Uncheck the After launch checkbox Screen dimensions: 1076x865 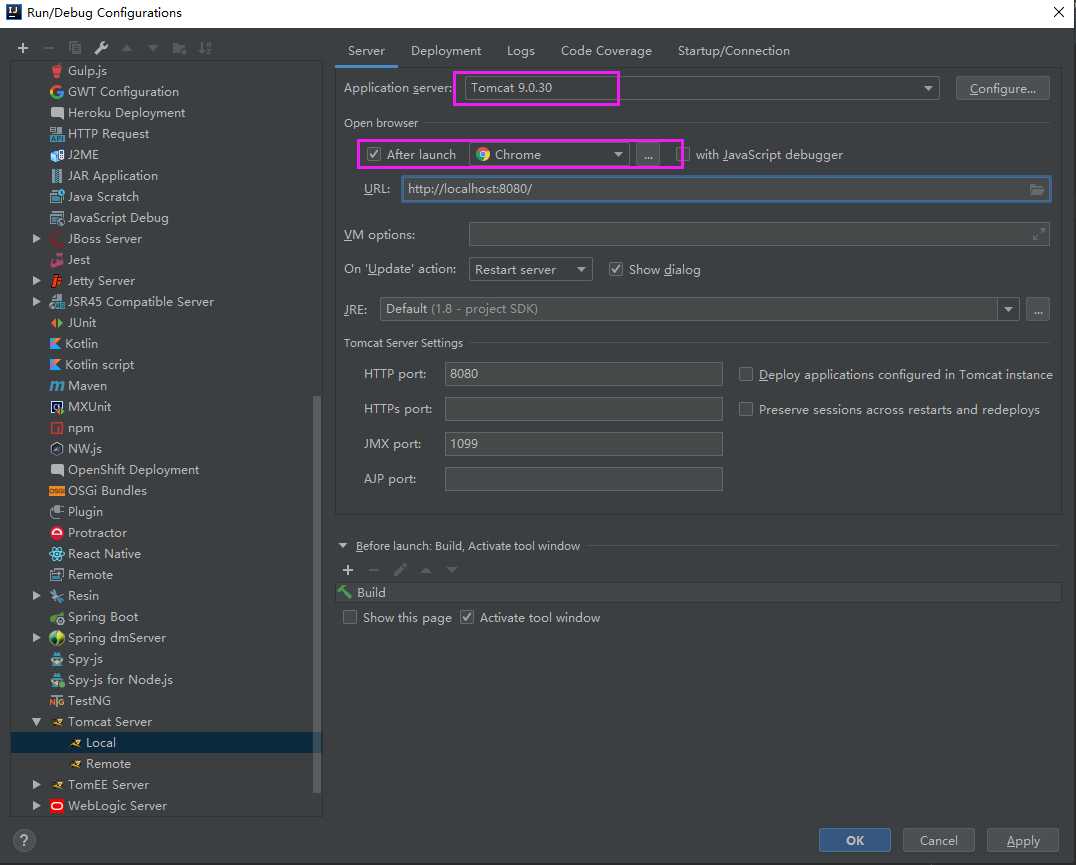374,154
